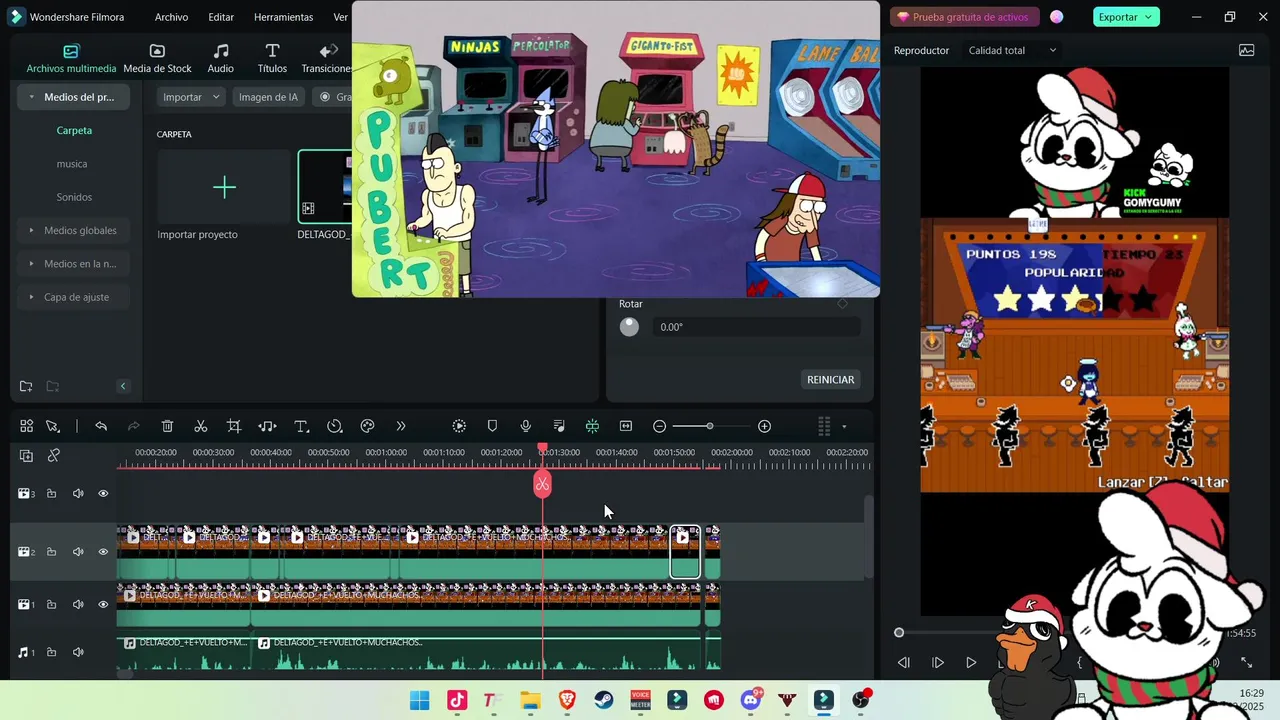Image resolution: width=1280 pixels, height=720 pixels.
Task: Mute video track 3
Action: pos(78,493)
